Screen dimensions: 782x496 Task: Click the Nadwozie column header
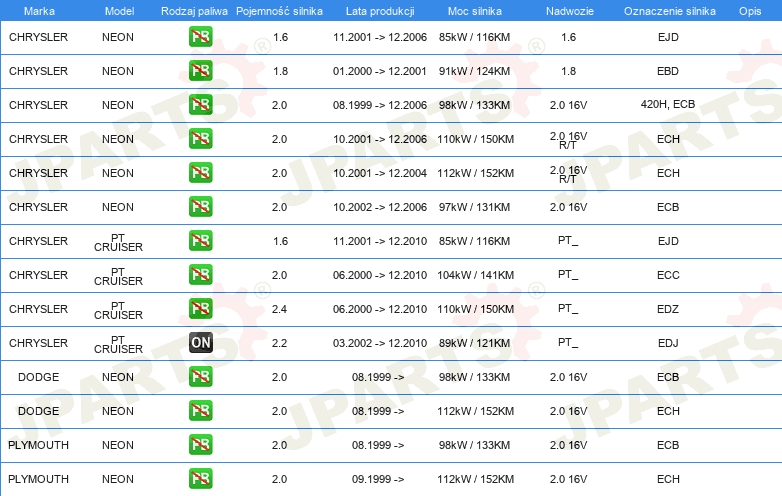tap(568, 10)
